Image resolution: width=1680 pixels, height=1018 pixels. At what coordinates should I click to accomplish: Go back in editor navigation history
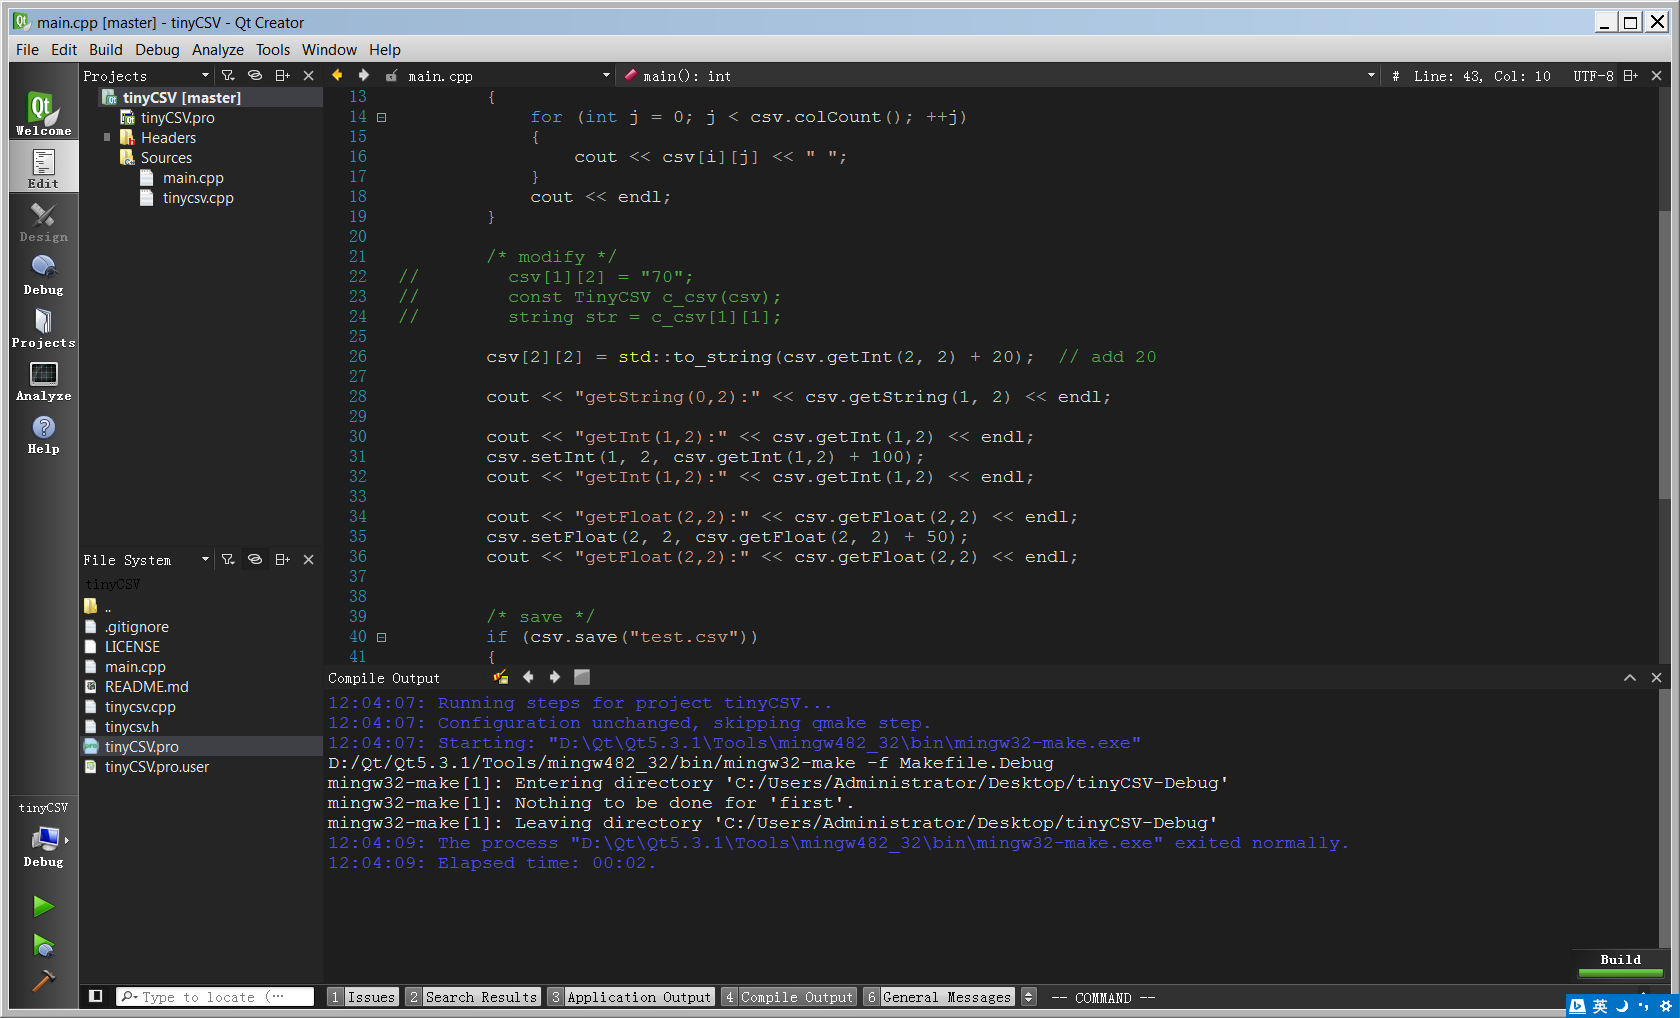[x=337, y=75]
